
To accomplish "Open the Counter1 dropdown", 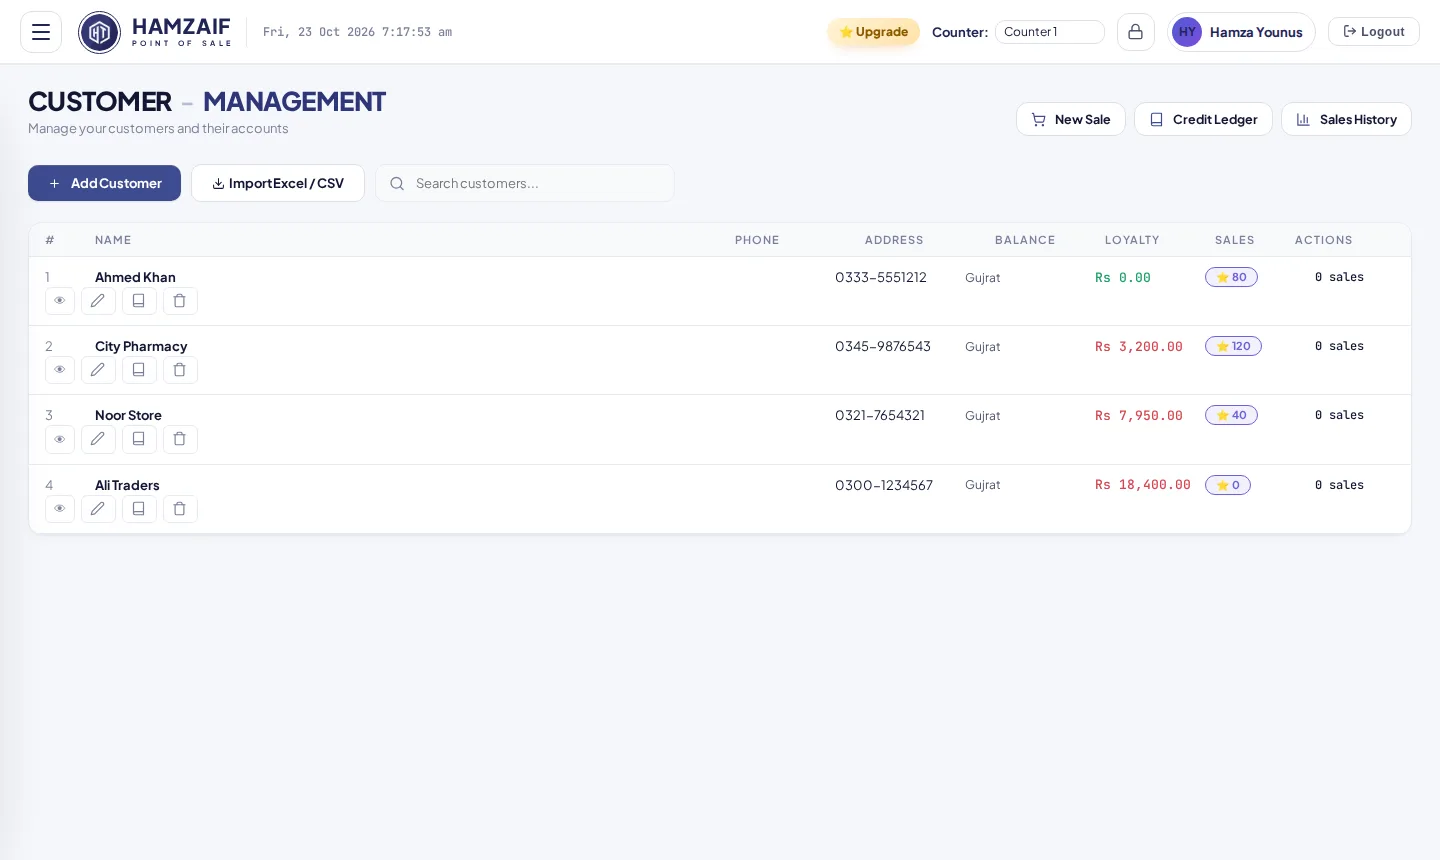I will coord(1049,32).
